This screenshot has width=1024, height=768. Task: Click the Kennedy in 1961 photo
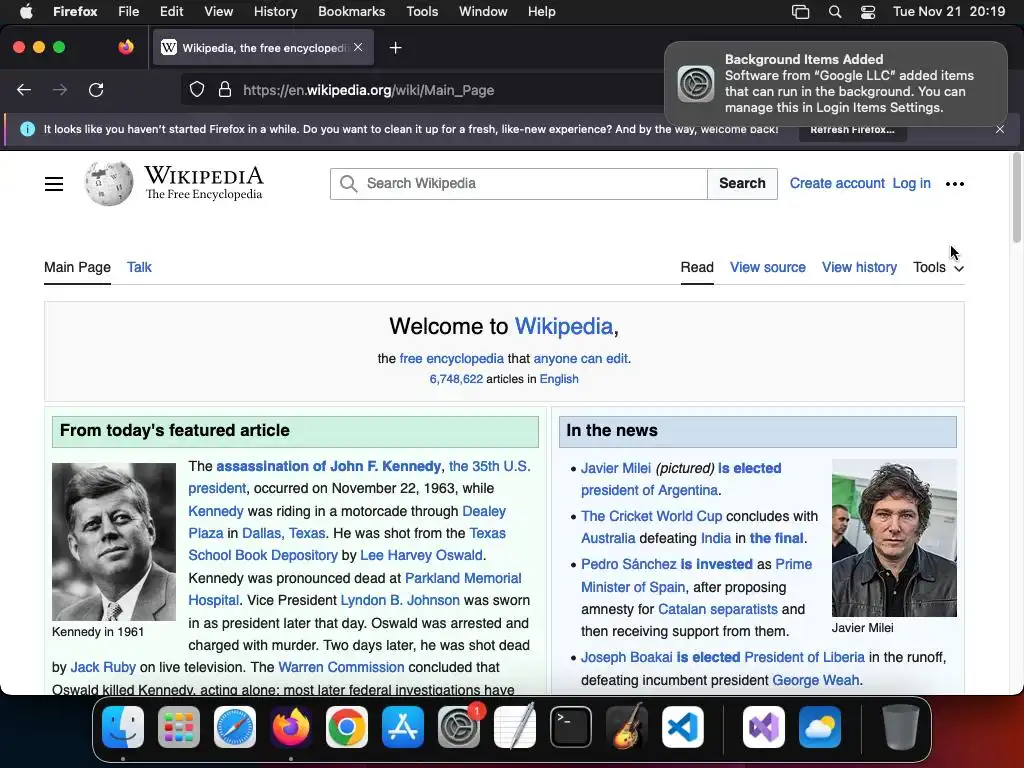coord(114,542)
